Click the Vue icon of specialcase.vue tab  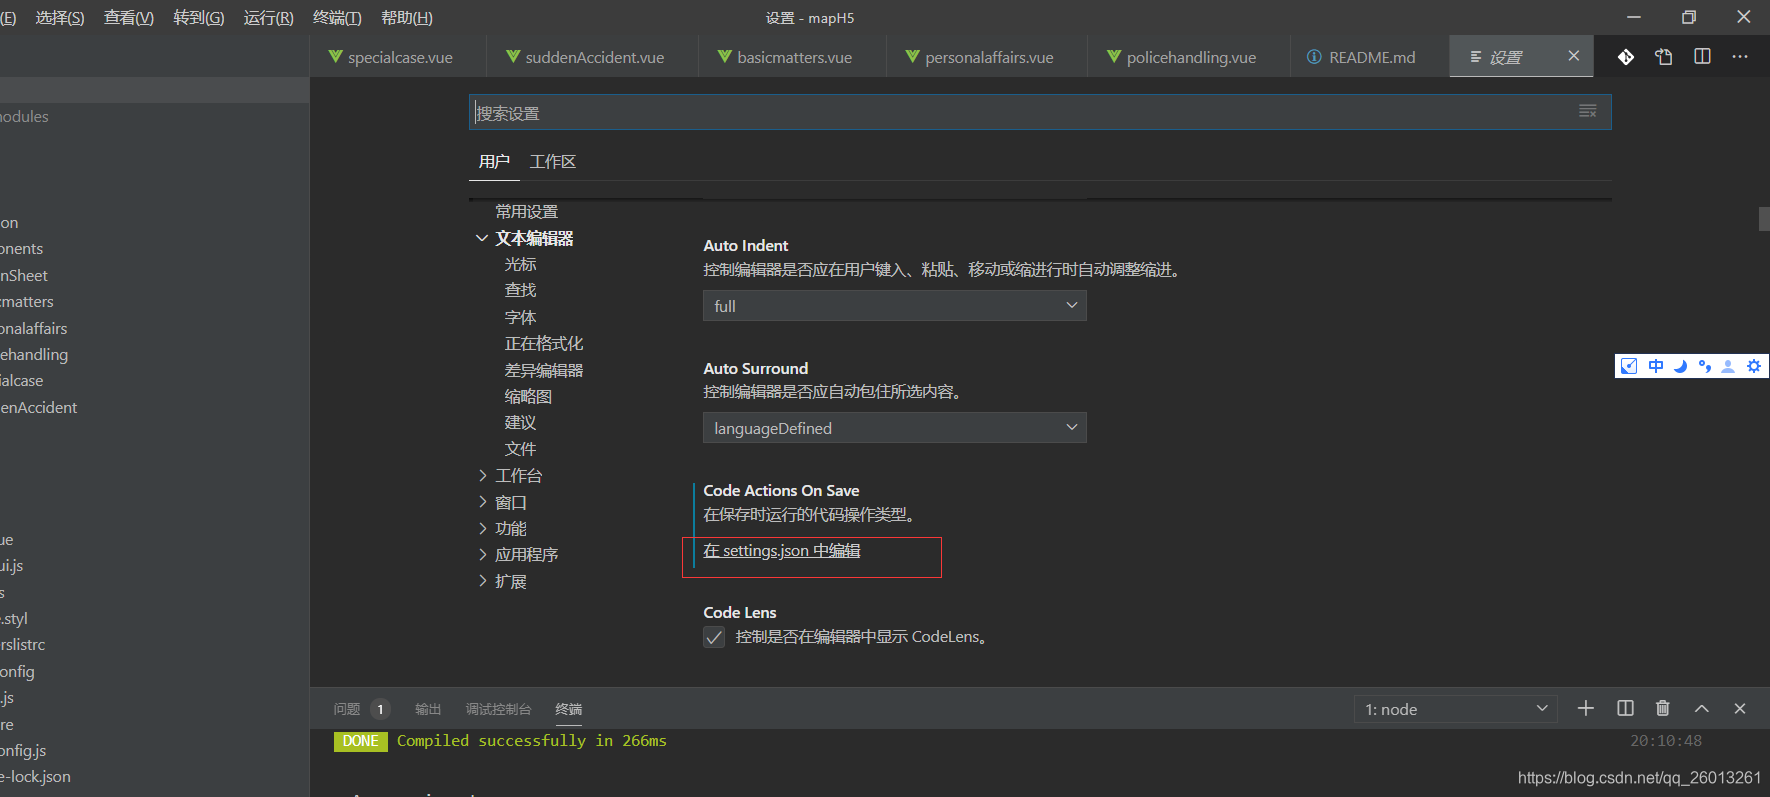click(336, 57)
